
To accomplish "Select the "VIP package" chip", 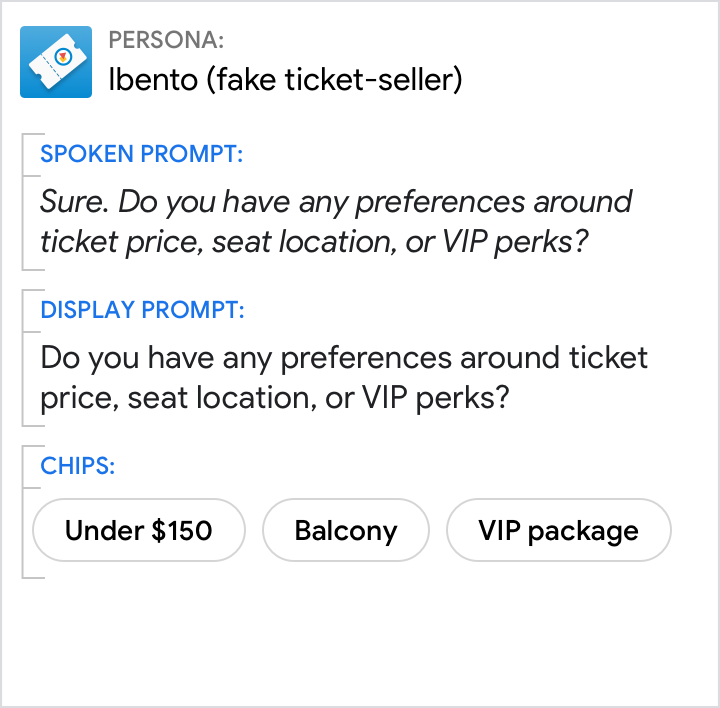I will (x=558, y=530).
